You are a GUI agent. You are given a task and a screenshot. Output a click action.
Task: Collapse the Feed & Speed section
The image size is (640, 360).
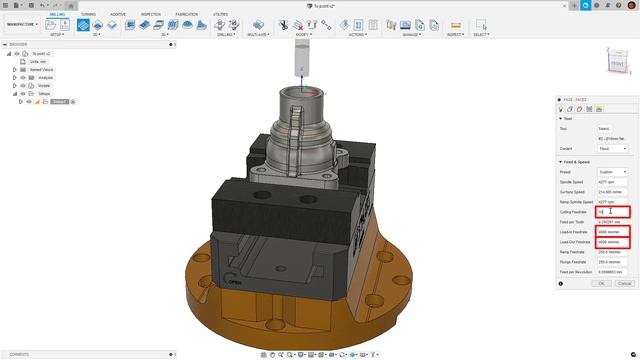point(560,162)
